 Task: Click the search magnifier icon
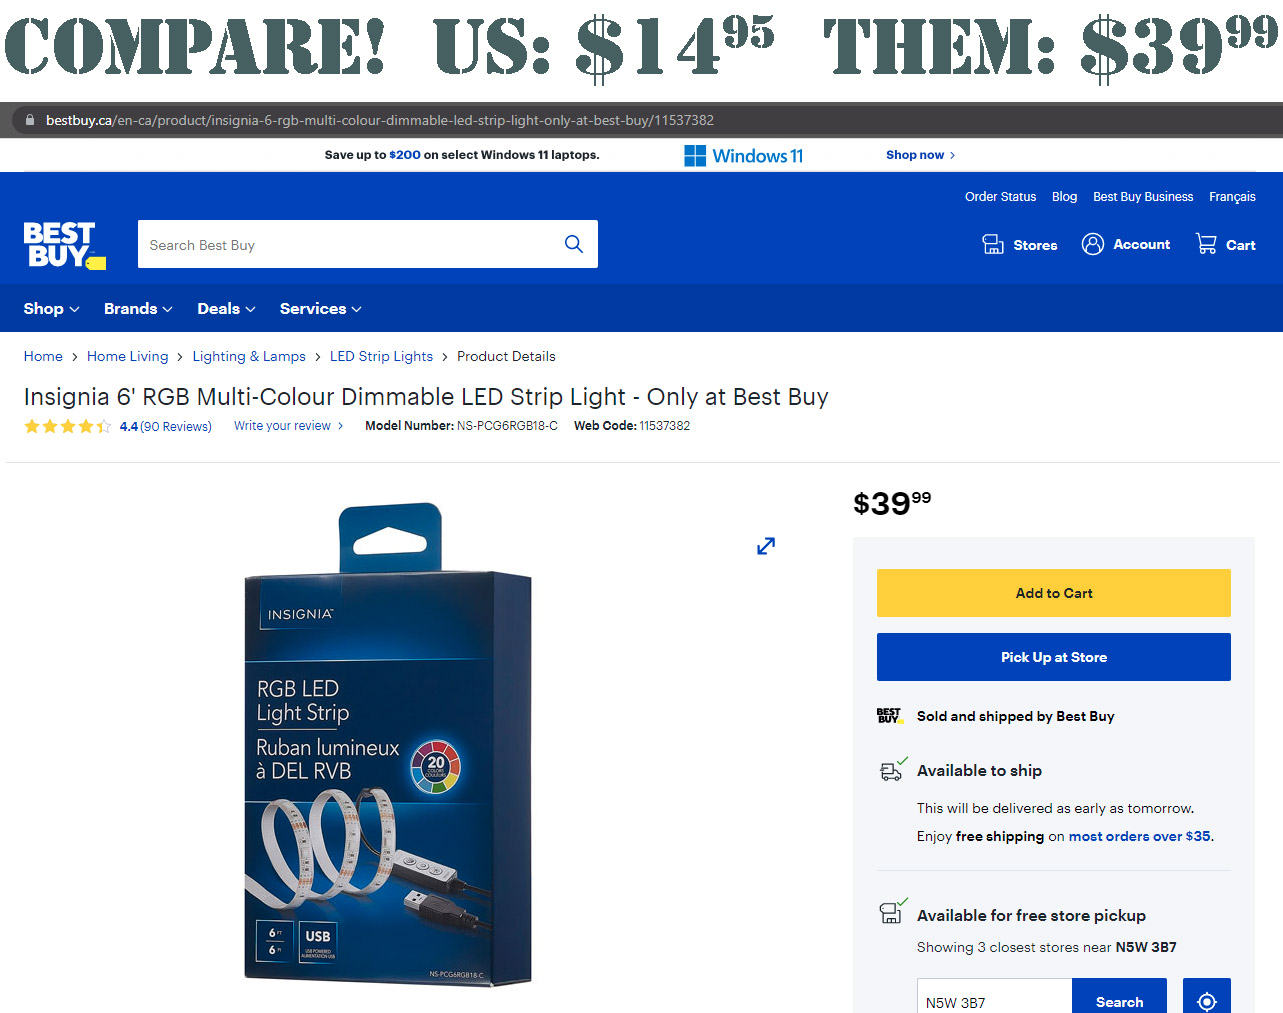(x=574, y=244)
